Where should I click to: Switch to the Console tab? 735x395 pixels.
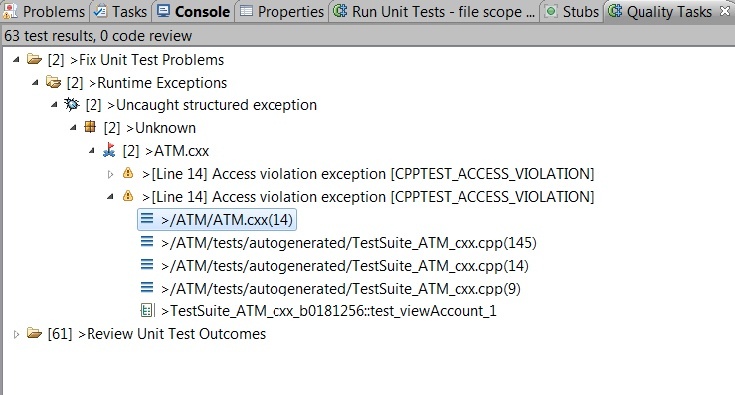point(194,11)
